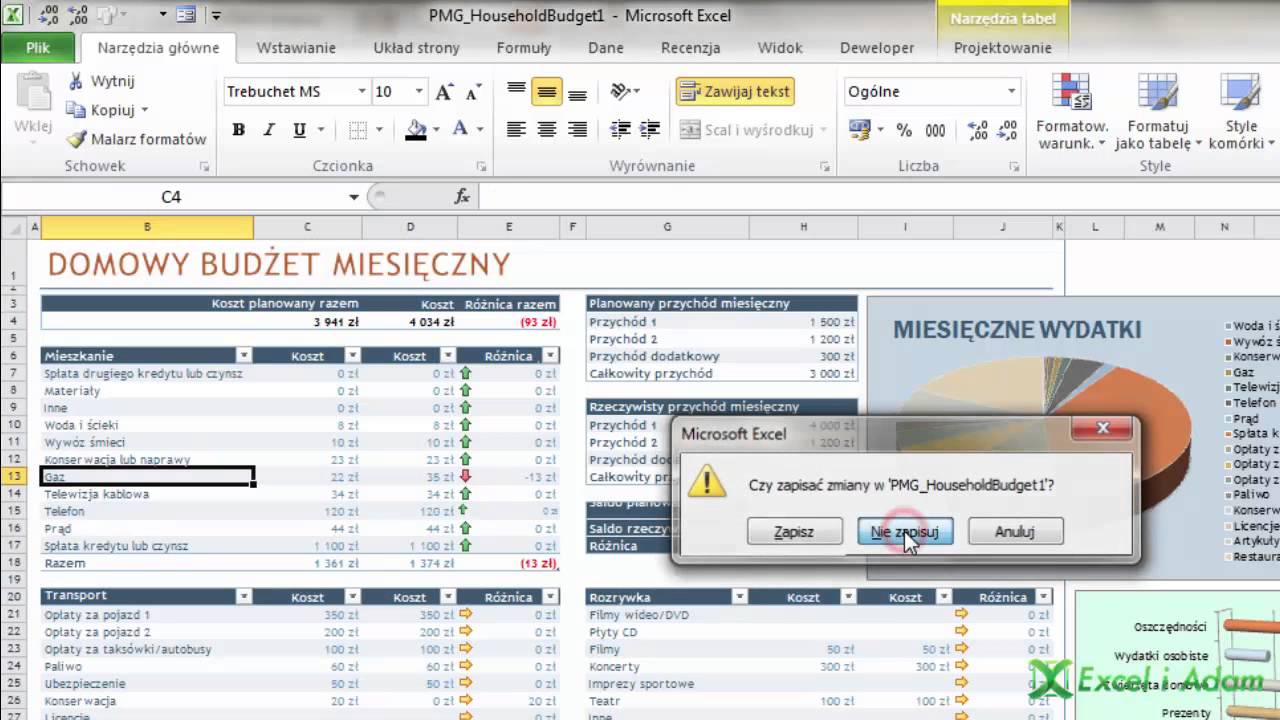Open Scal i wyśrodkuj dropdown arrow
Viewport: 1280px width, 720px height.
(824, 130)
